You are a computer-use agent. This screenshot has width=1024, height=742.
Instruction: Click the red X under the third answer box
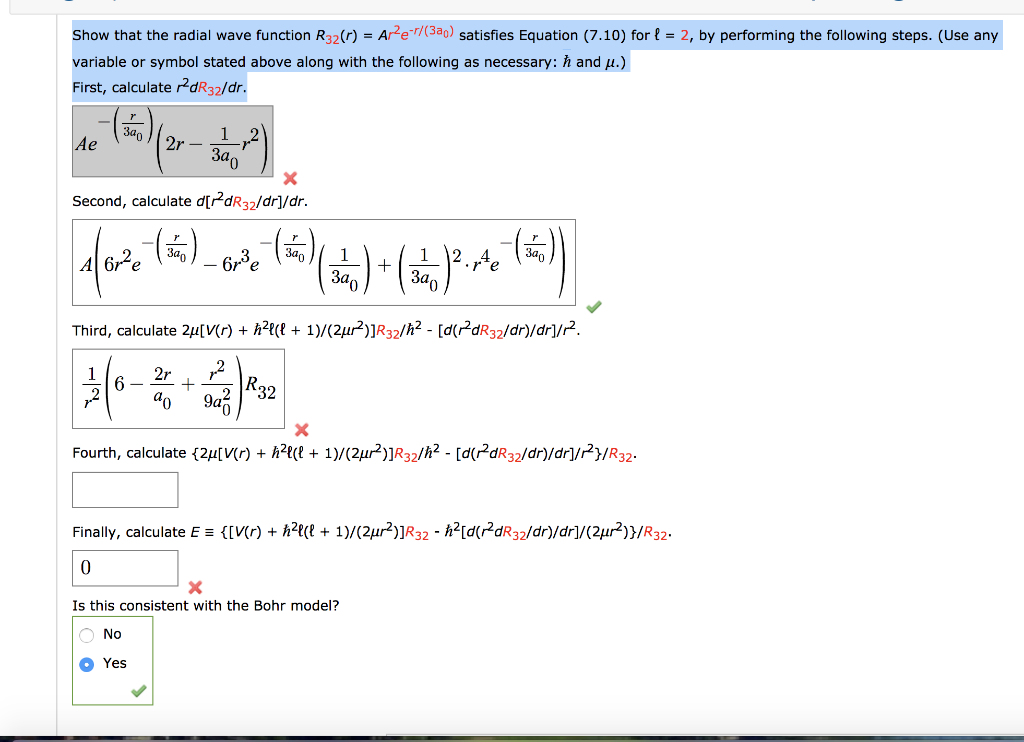tap(300, 430)
